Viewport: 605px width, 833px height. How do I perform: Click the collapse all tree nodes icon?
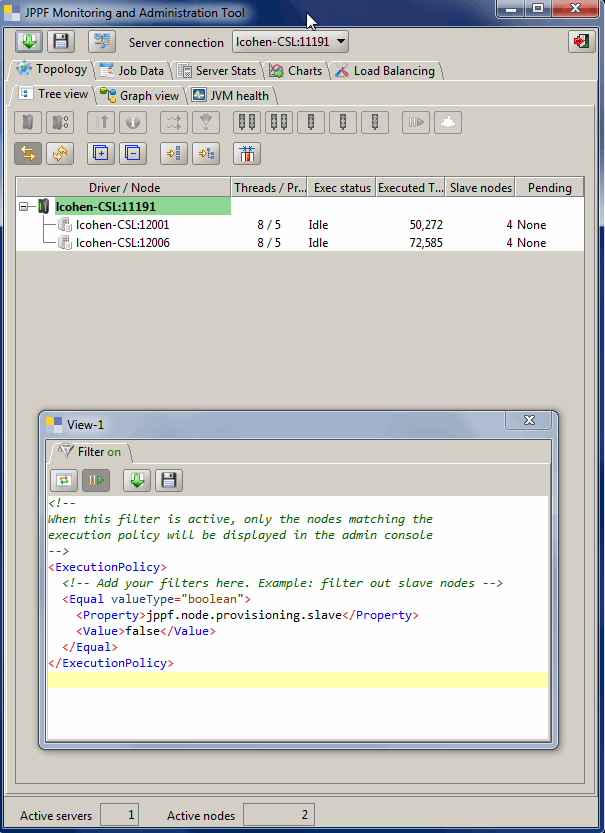tap(132, 153)
